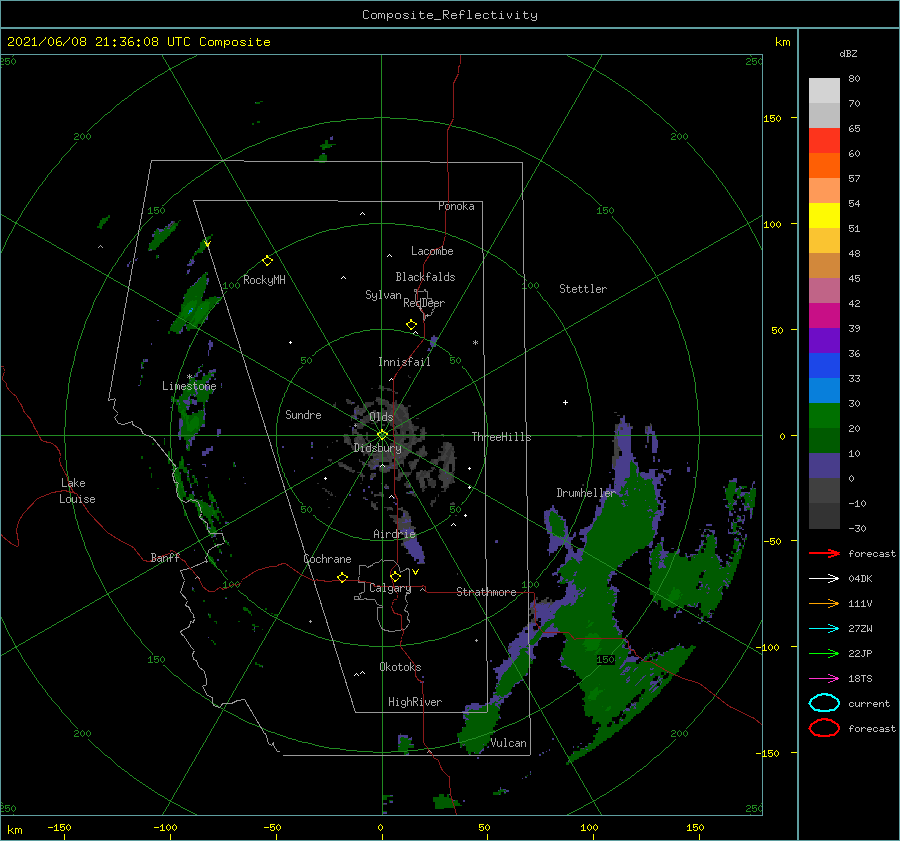Screen dimensions: 900x841
Task: Click the Lake Louise label
Action: 77,491
